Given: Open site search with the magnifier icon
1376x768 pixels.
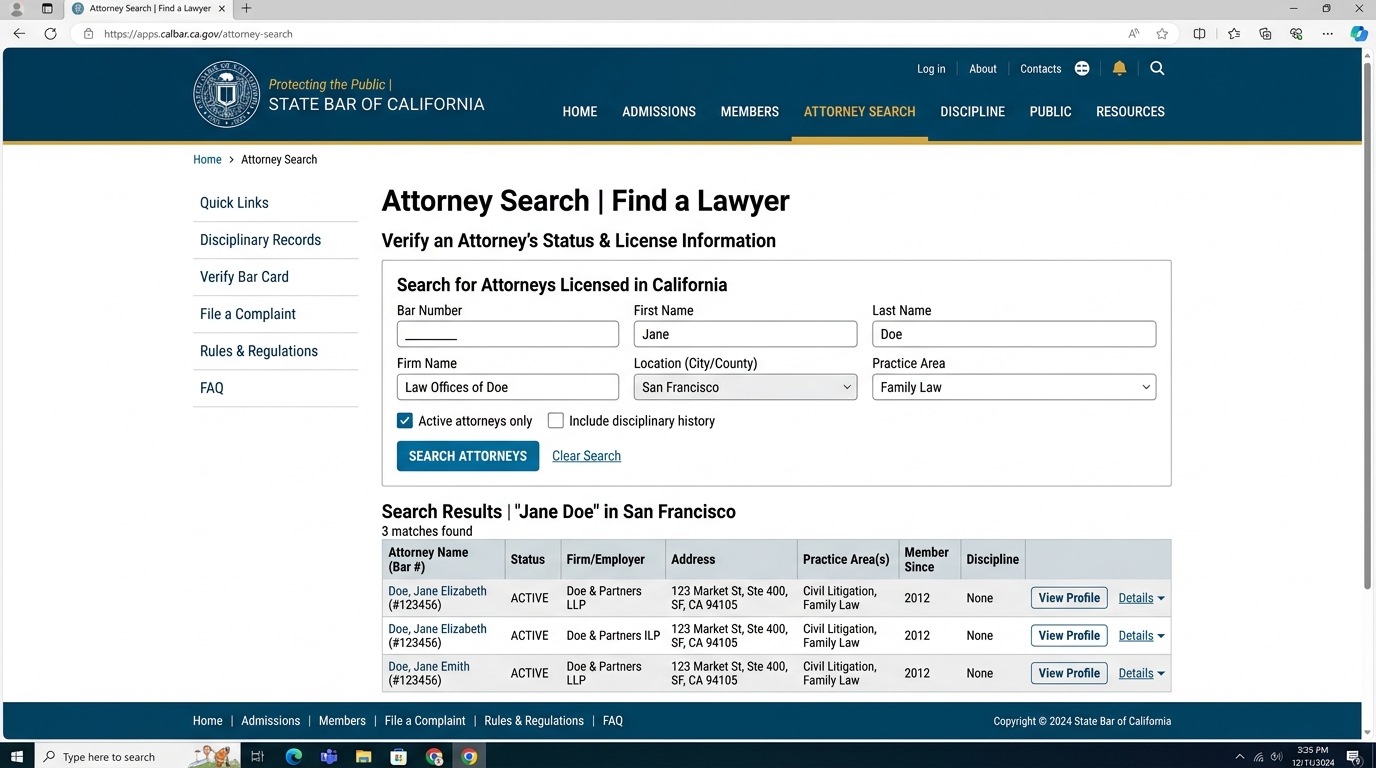Looking at the screenshot, I should 1157,69.
